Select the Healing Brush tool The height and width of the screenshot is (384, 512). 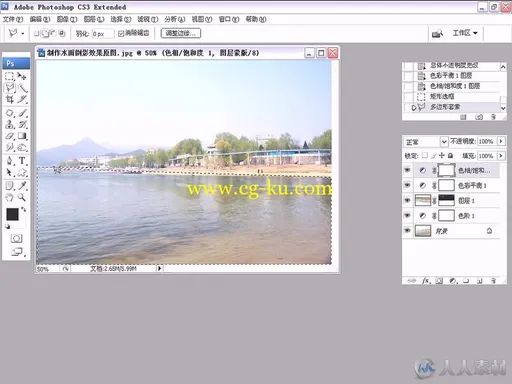click(x=9, y=113)
